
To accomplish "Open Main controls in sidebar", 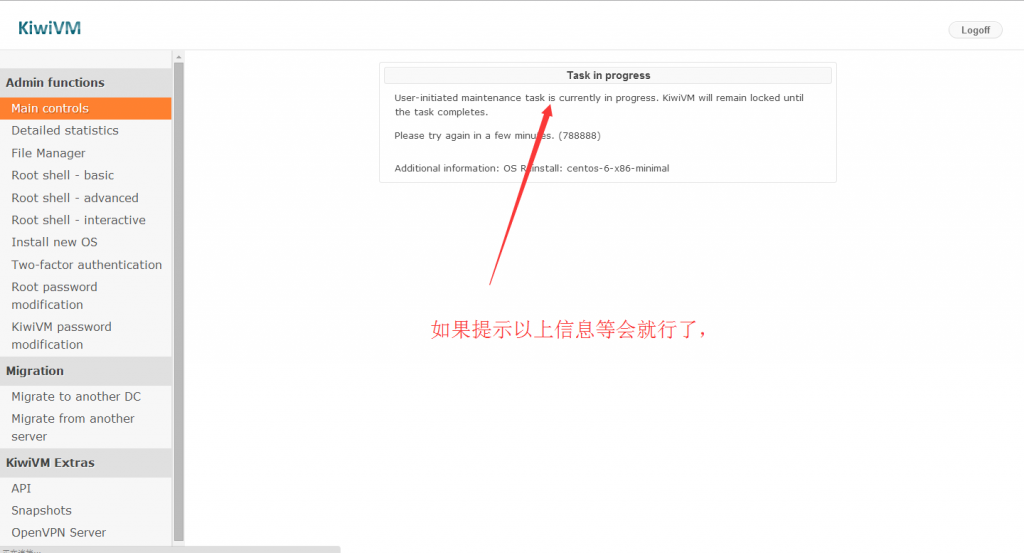I will [86, 108].
